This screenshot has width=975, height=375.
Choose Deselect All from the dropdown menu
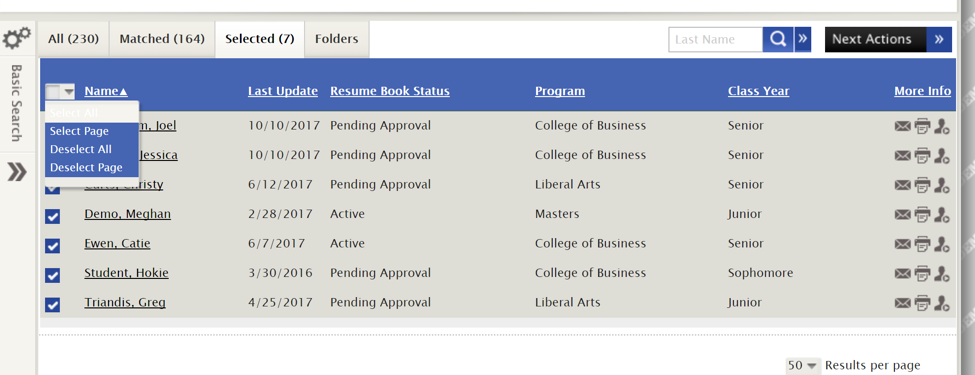(x=81, y=149)
